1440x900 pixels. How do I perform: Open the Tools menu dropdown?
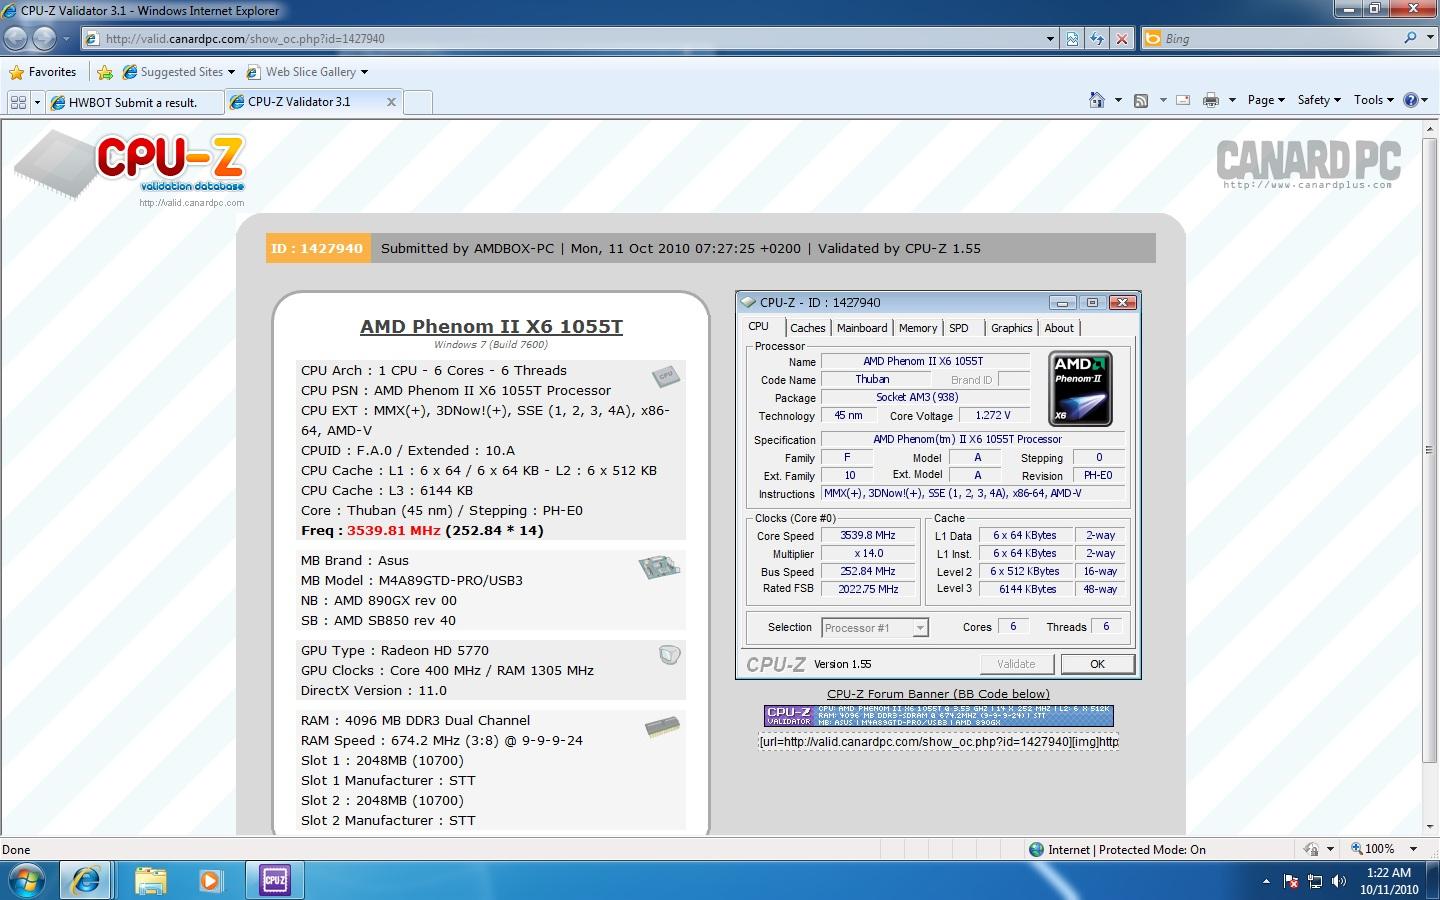[x=1374, y=100]
